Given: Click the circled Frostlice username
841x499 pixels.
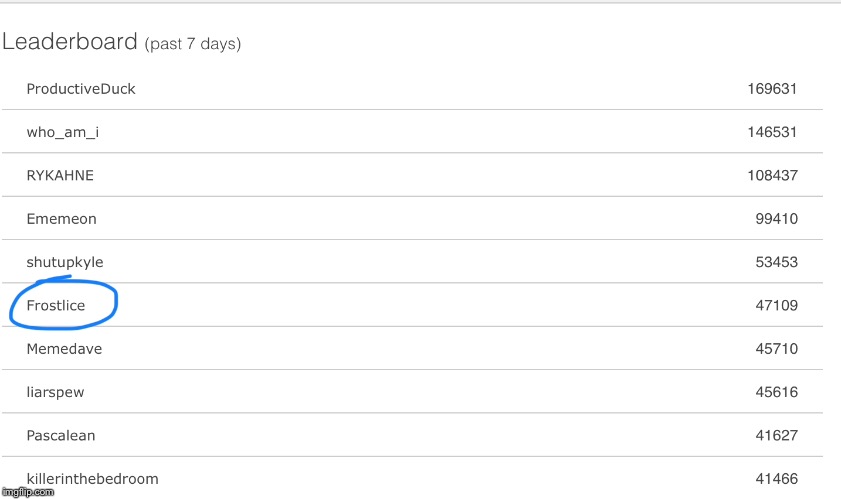Looking at the screenshot, I should [x=56, y=305].
